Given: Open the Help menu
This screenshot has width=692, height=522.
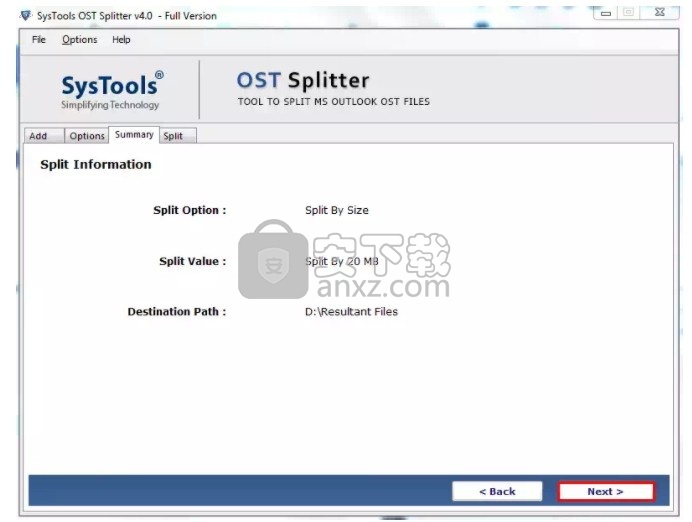Looking at the screenshot, I should (x=121, y=40).
